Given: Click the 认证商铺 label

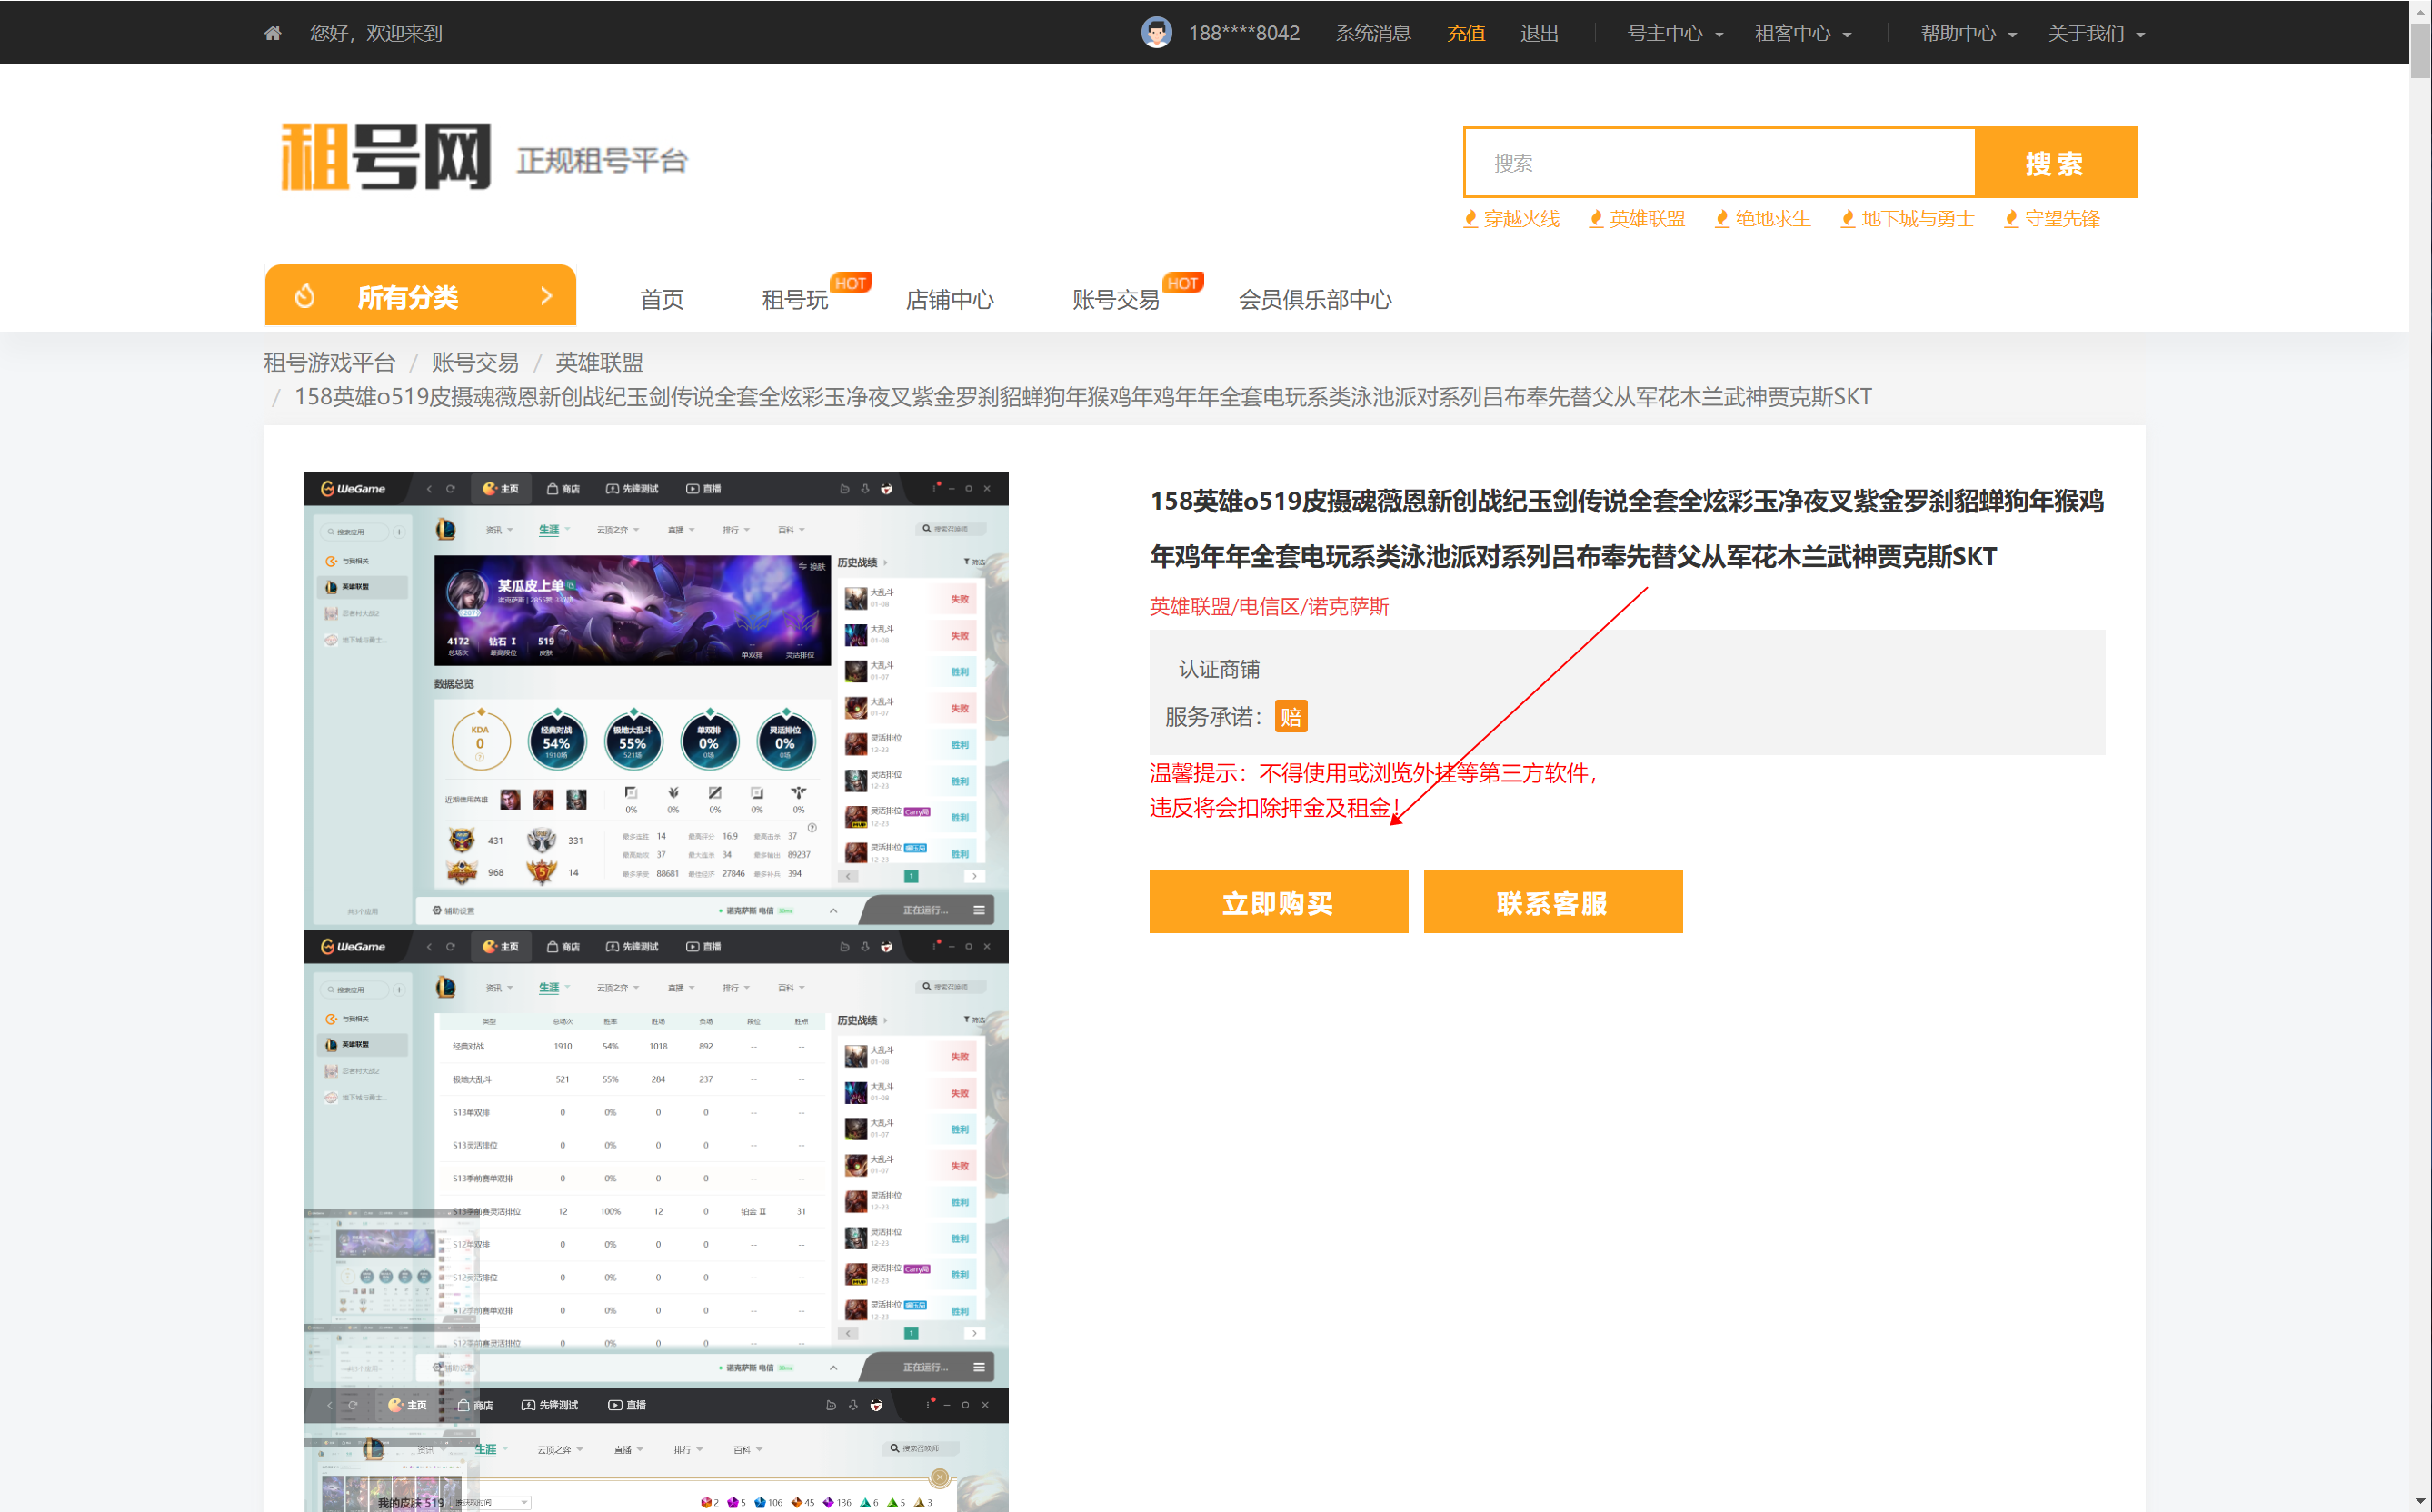Looking at the screenshot, I should click(x=1219, y=669).
